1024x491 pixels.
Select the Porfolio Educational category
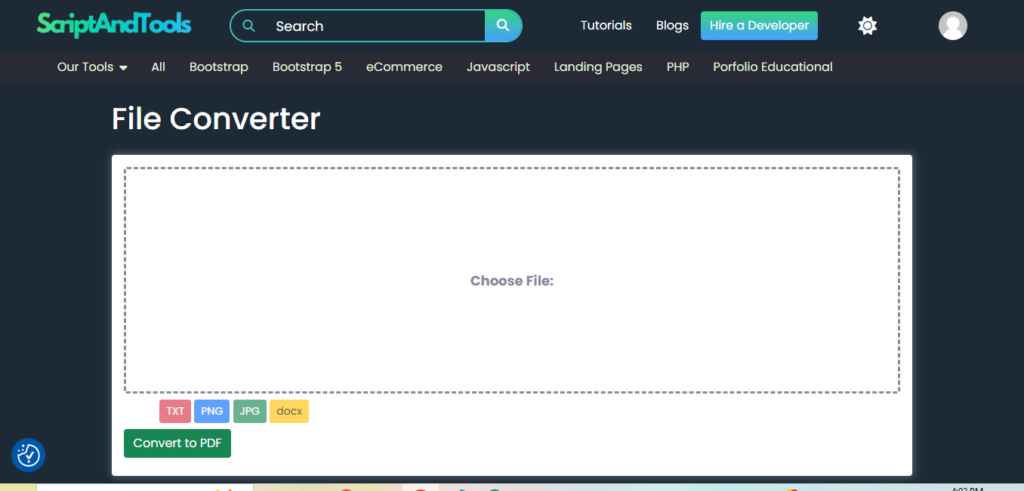[773, 67]
